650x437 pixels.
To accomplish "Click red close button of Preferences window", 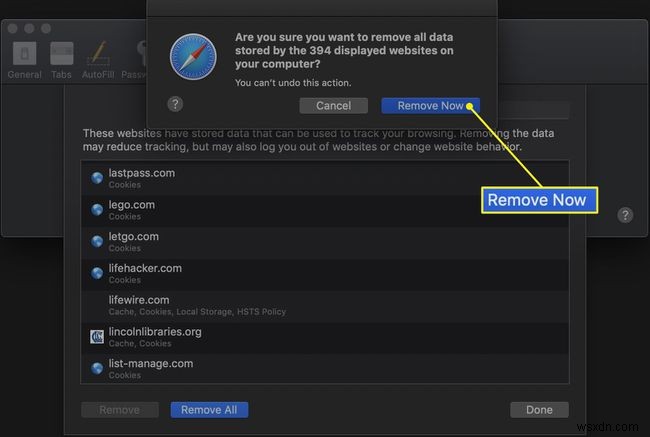I will tap(13, 28).
